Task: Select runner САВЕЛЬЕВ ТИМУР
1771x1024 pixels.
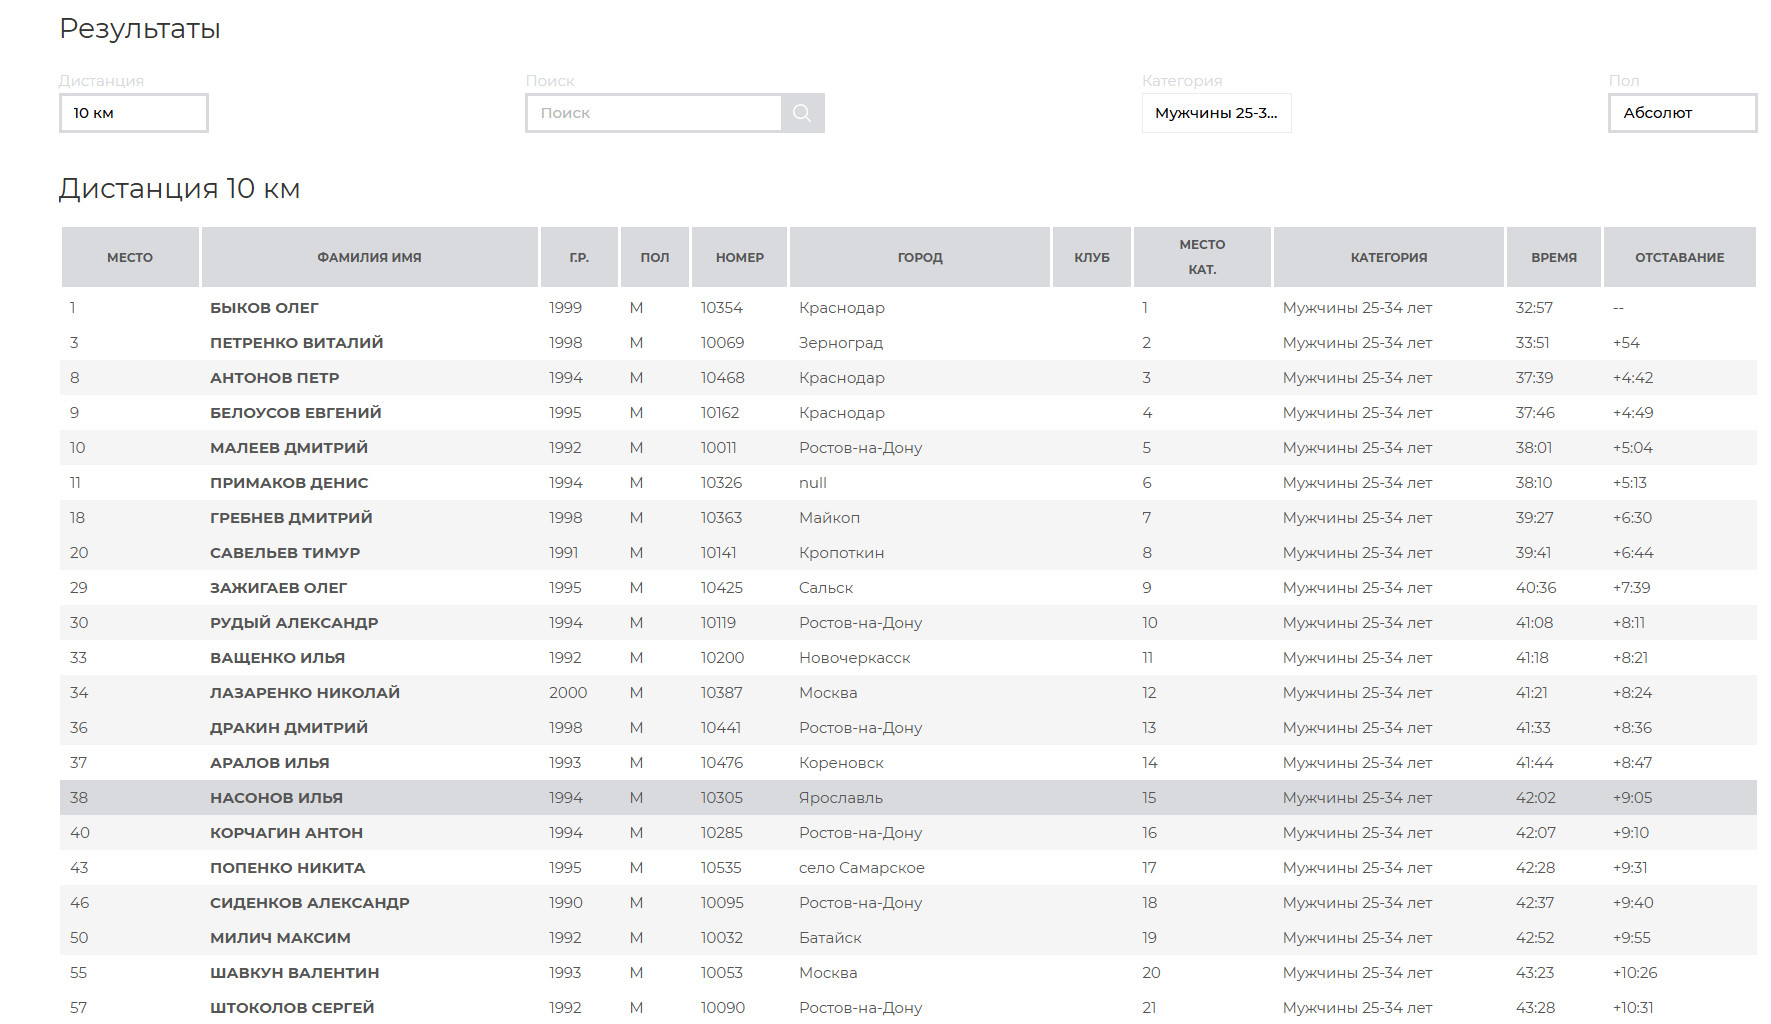Action: tap(285, 553)
